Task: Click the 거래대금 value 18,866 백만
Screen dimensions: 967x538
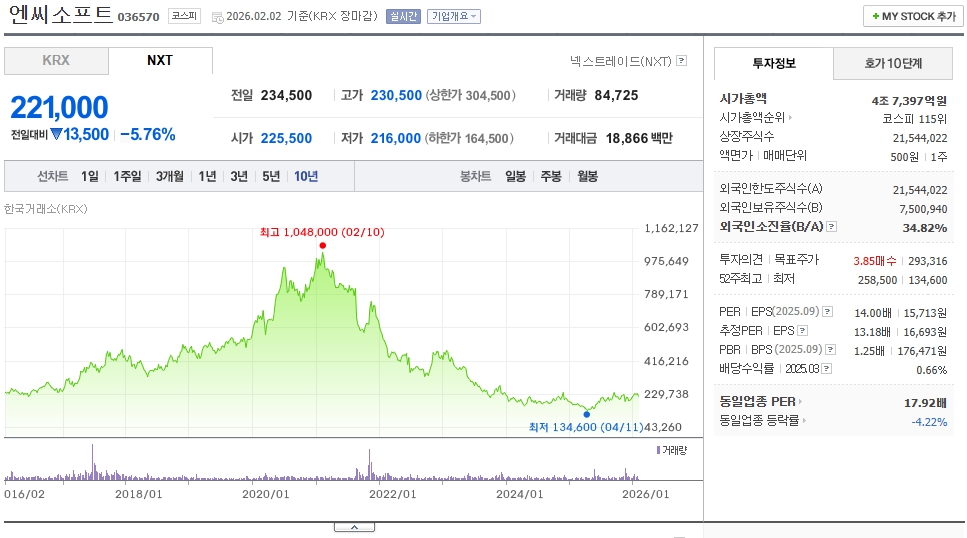Action: 639,139
